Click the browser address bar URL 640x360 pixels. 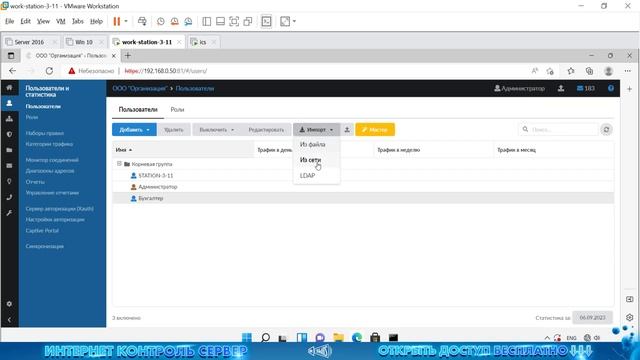pyautogui.click(x=166, y=71)
